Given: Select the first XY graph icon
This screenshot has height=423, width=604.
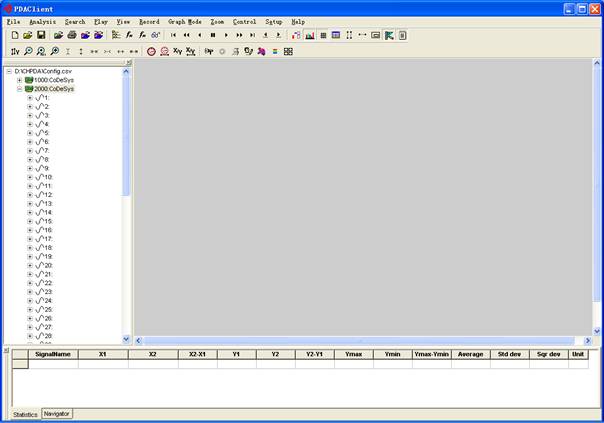Looking at the screenshot, I should click(x=177, y=51).
